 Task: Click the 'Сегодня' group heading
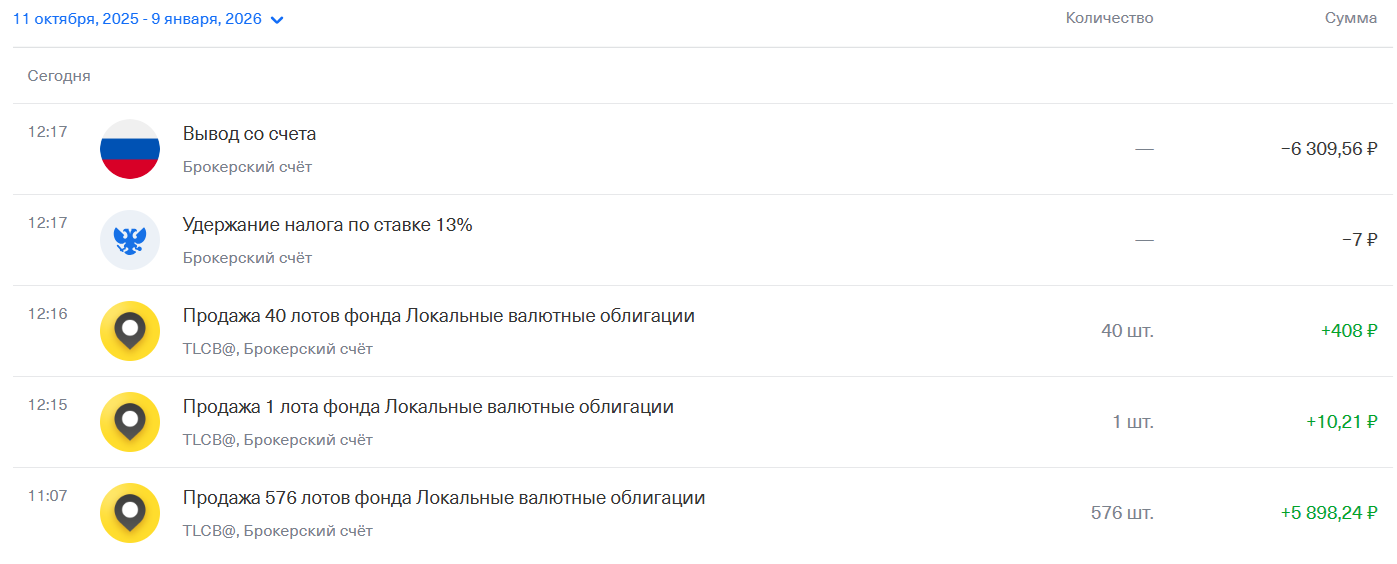pos(59,76)
